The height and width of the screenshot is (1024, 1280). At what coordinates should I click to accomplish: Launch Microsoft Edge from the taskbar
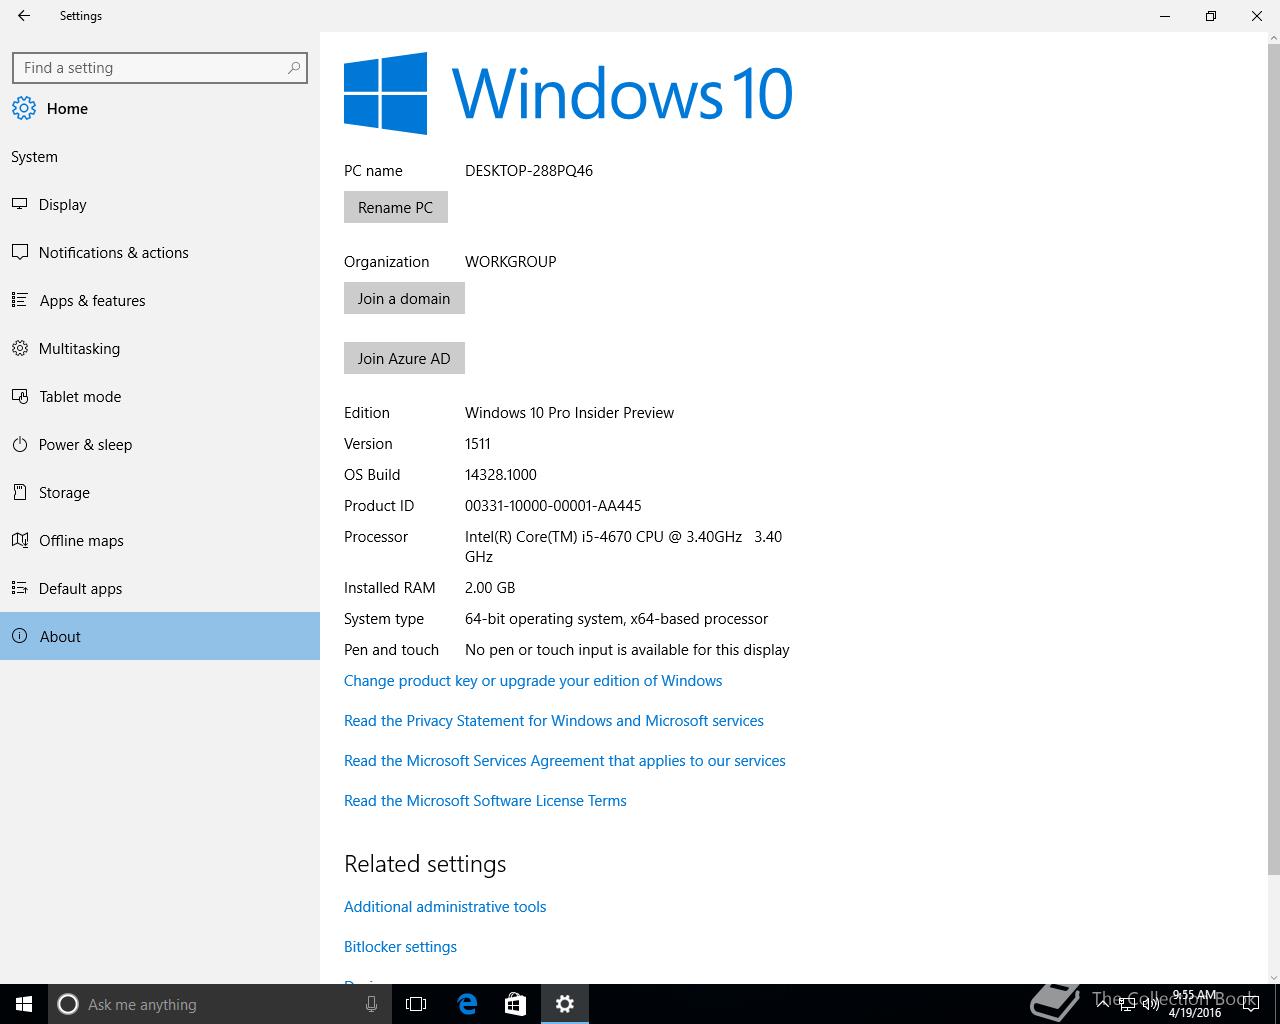467,1004
